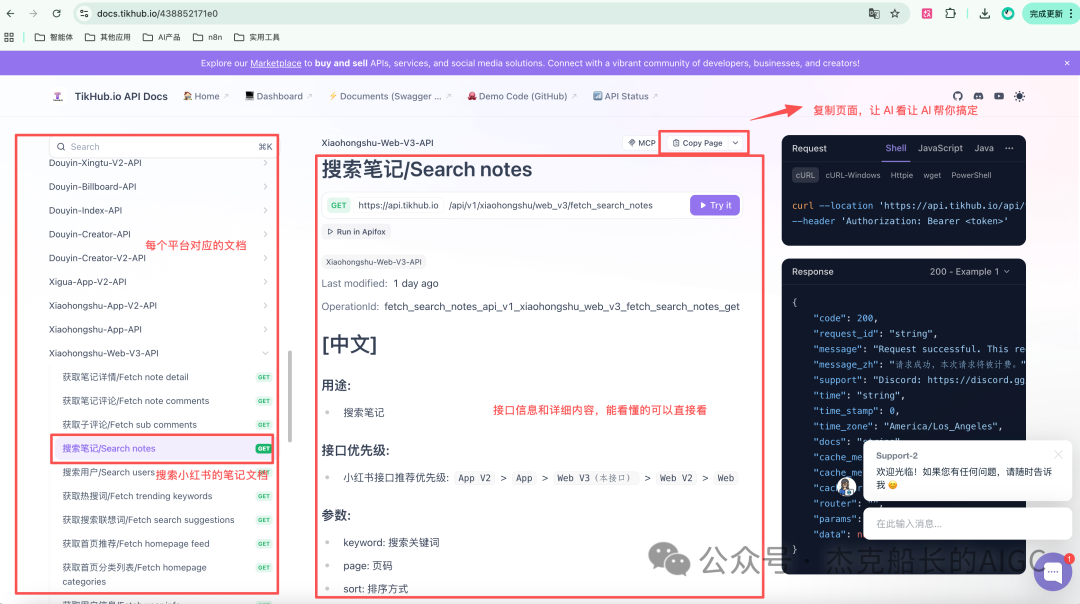The height and width of the screenshot is (604, 1080).
Task: Switch to the JavaScript request tab
Action: 940,148
